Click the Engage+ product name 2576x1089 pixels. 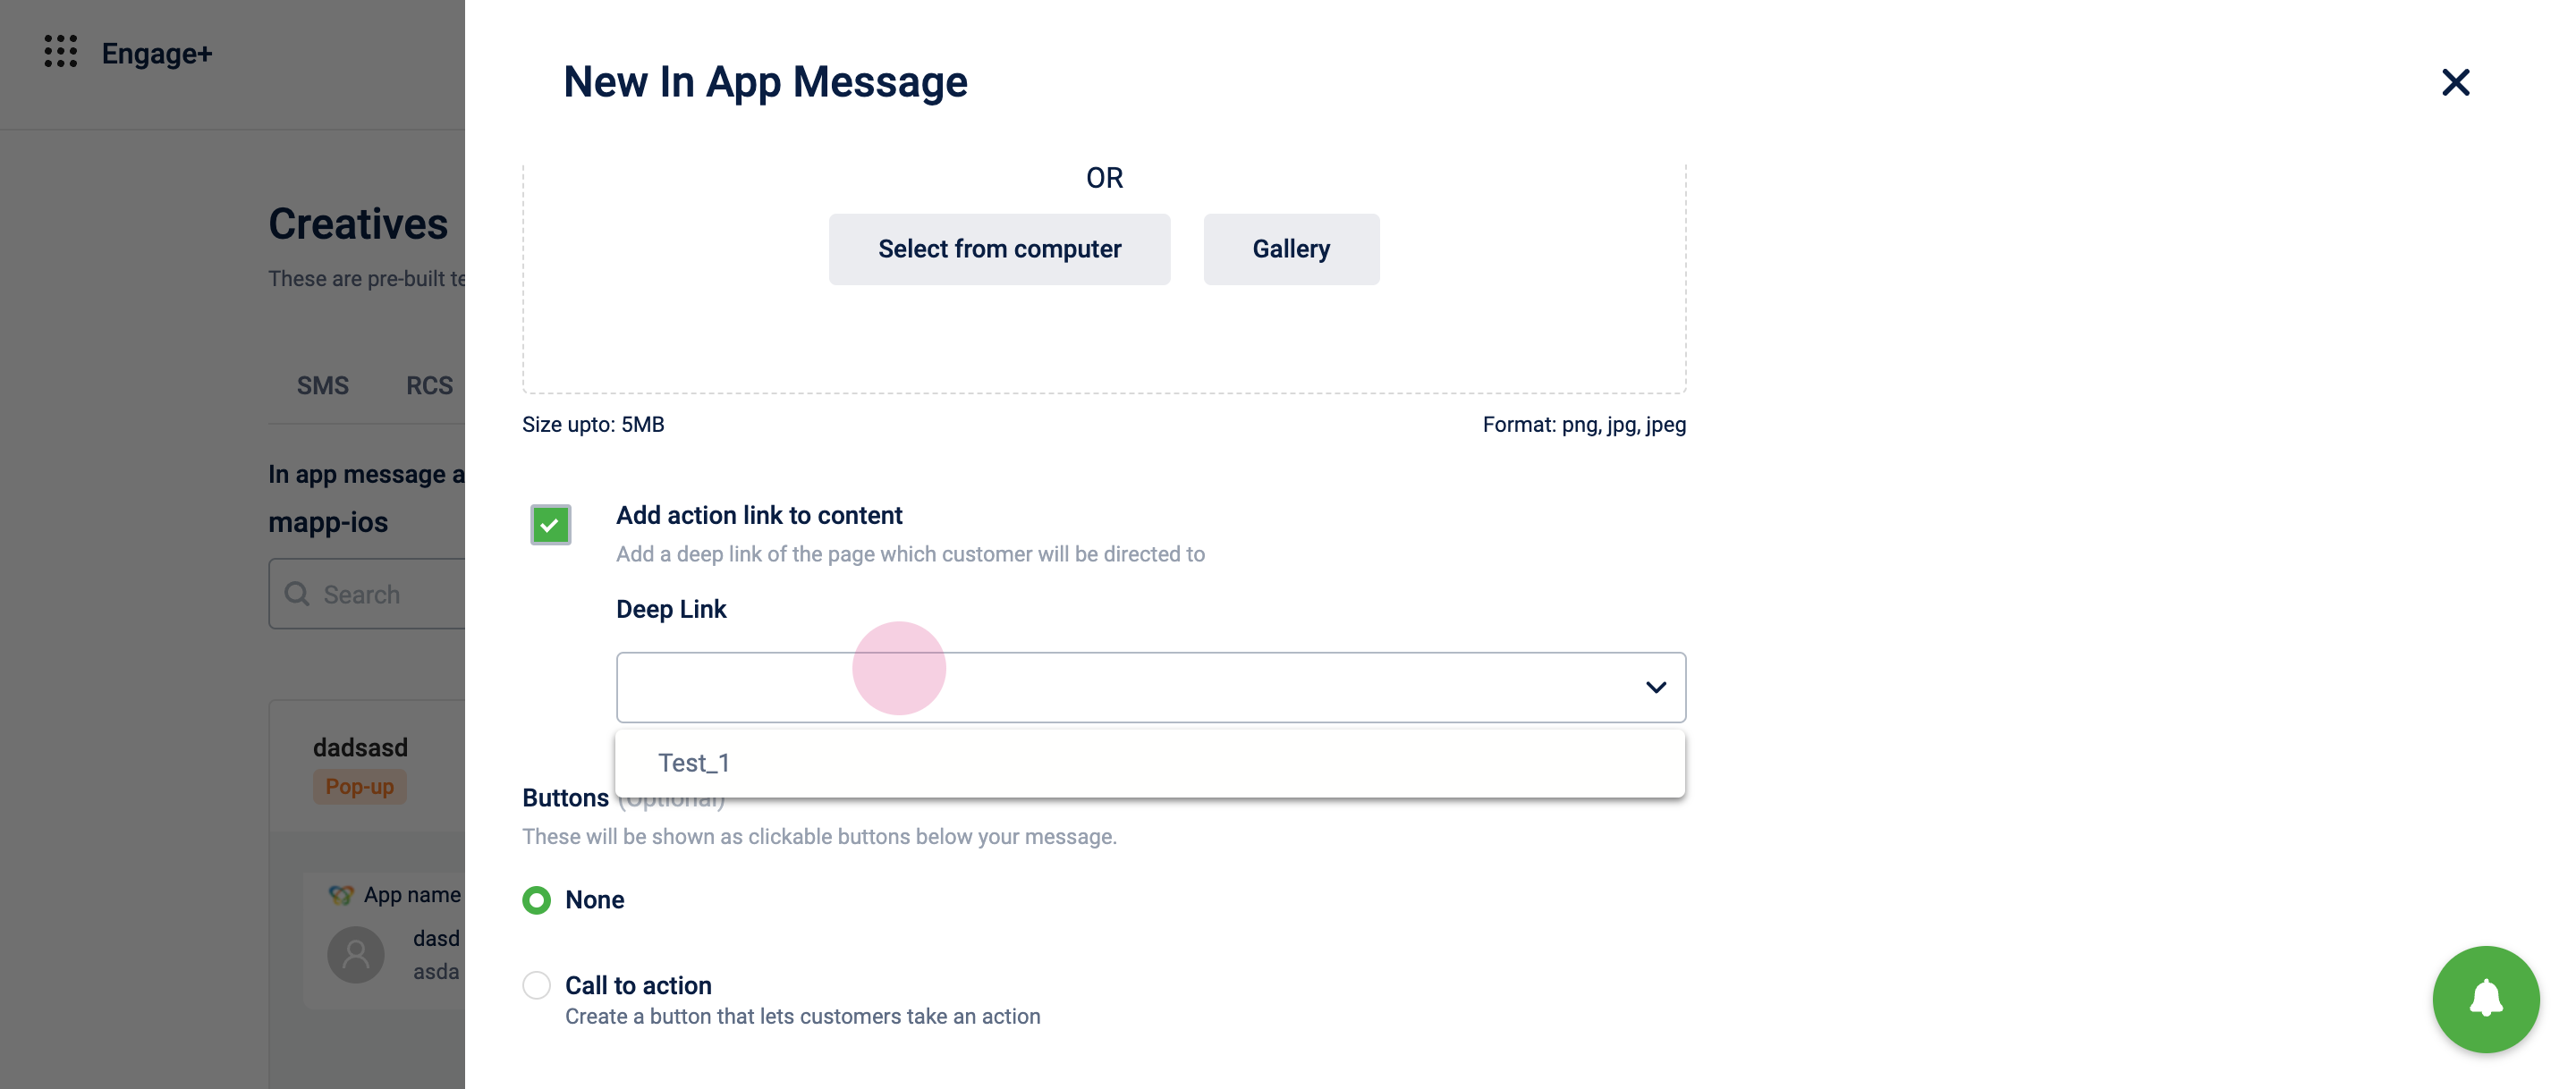click(x=157, y=53)
